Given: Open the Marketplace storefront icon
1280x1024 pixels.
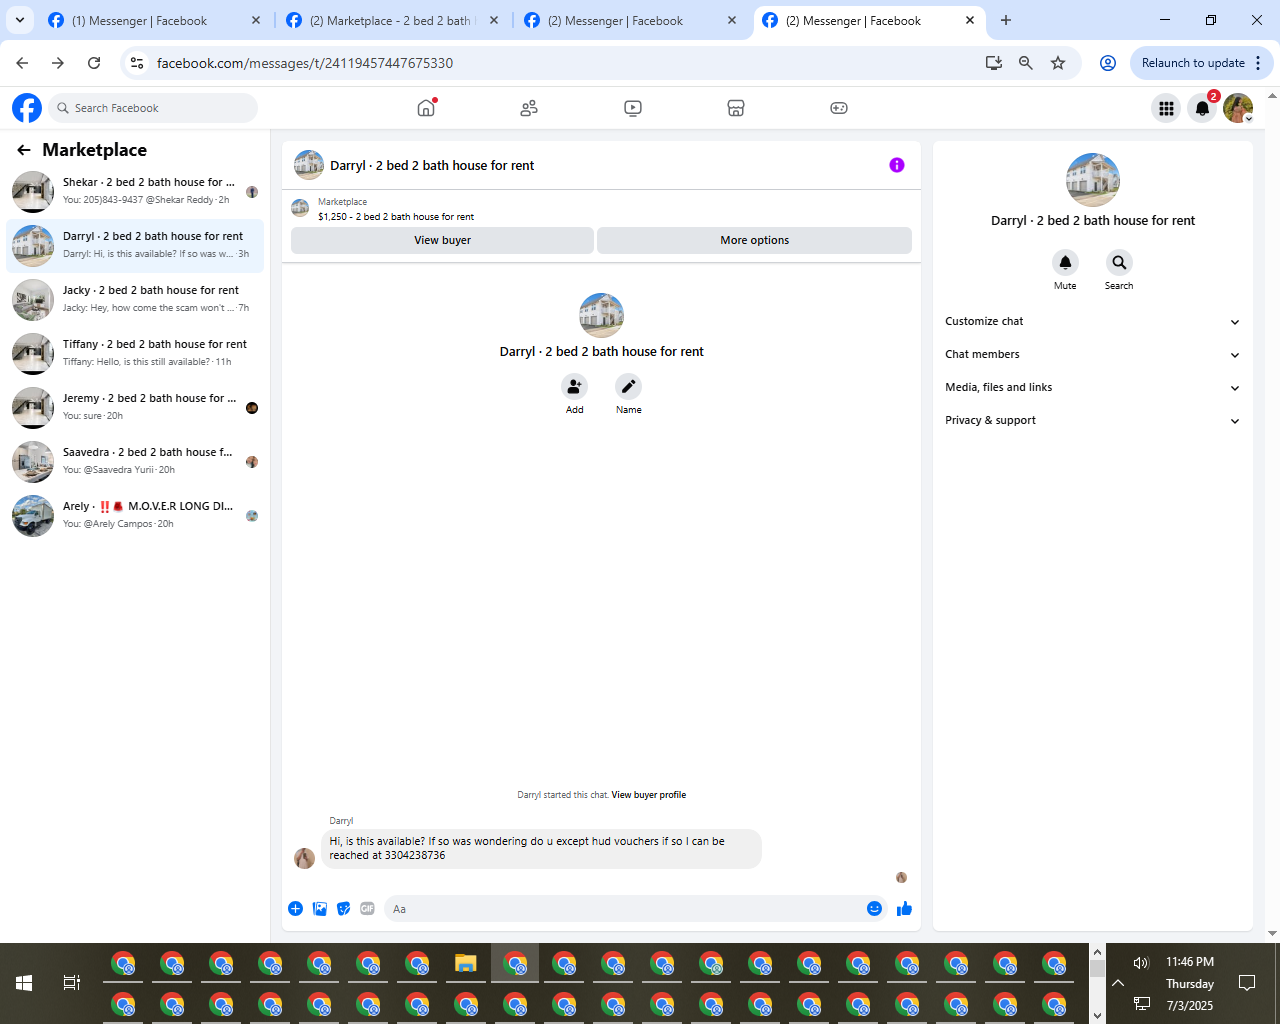Looking at the screenshot, I should tap(736, 108).
